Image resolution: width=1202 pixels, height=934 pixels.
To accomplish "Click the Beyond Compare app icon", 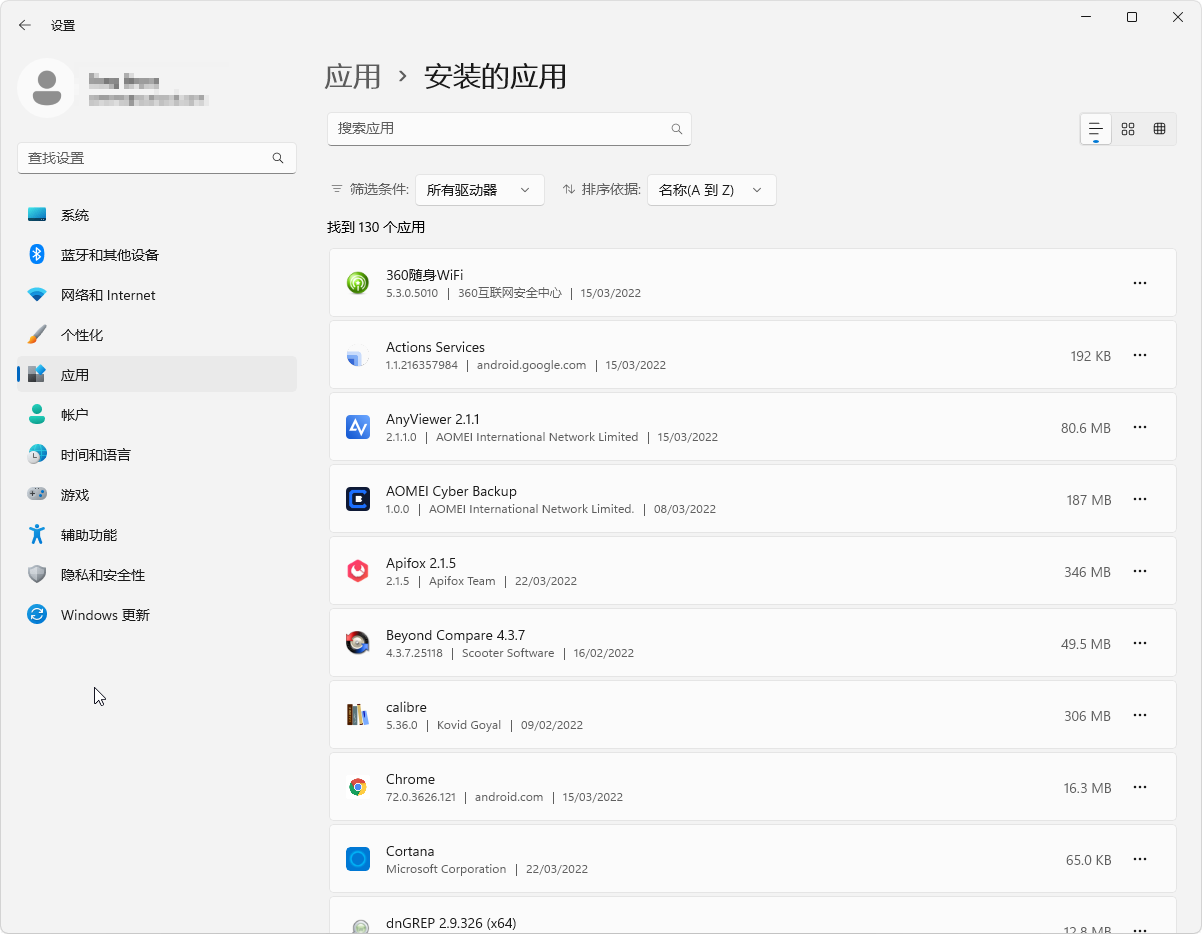I will [x=358, y=643].
